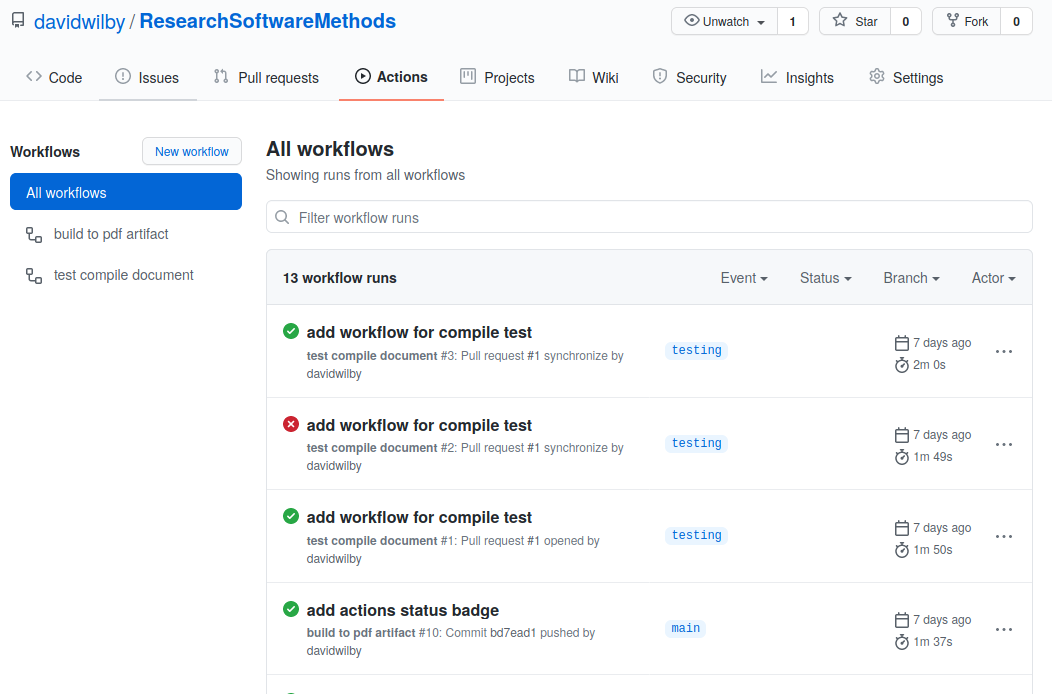This screenshot has width=1052, height=694.
Task: Open the Actor filter dropdown
Action: [x=993, y=278]
